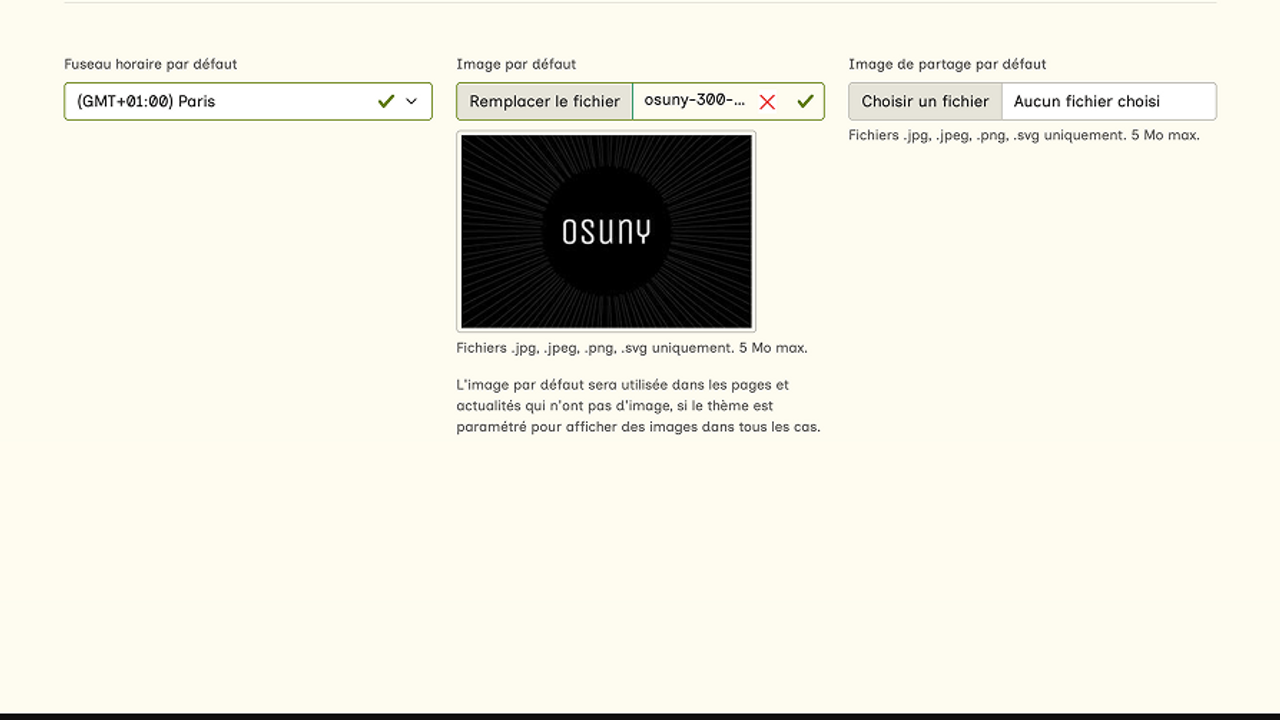Click the 'Remplacer le fichier' button
Image resolution: width=1280 pixels, height=720 pixels.
click(x=544, y=102)
